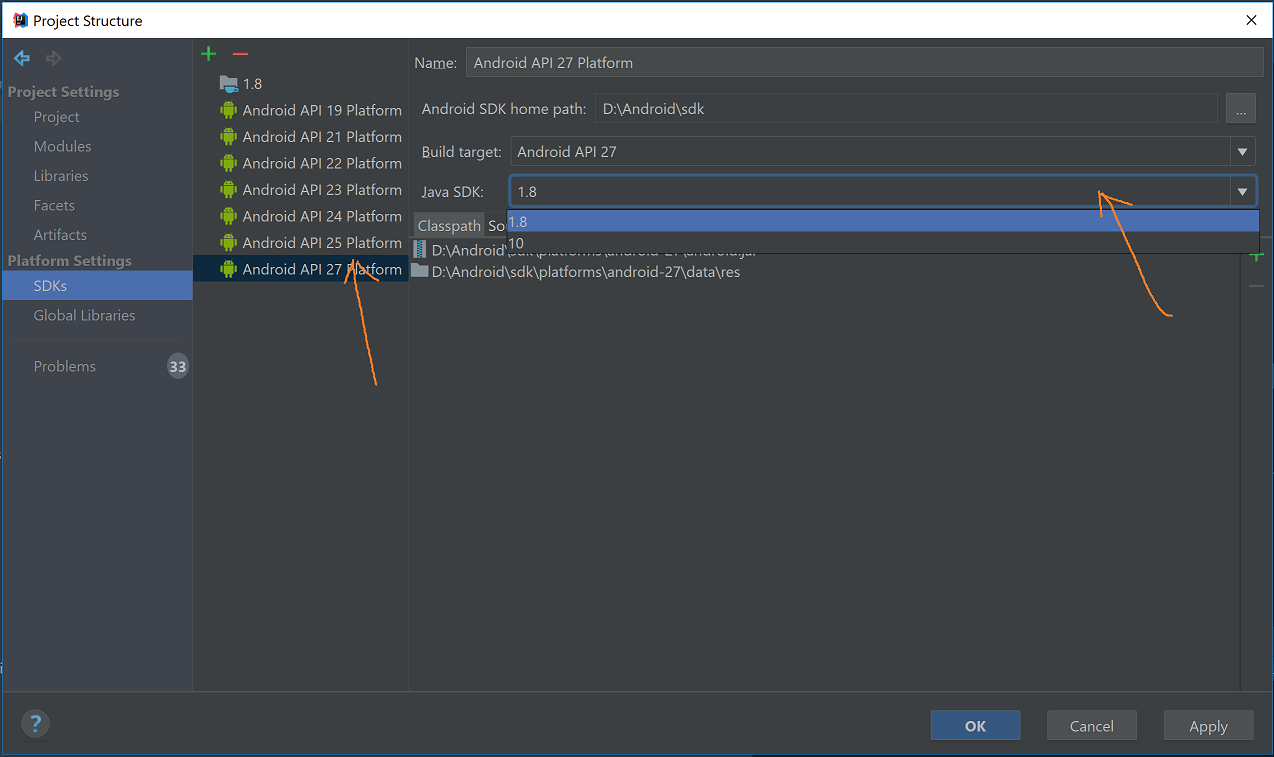Click the Android icon of API 22 Platform
This screenshot has width=1274, height=757.
(228, 163)
